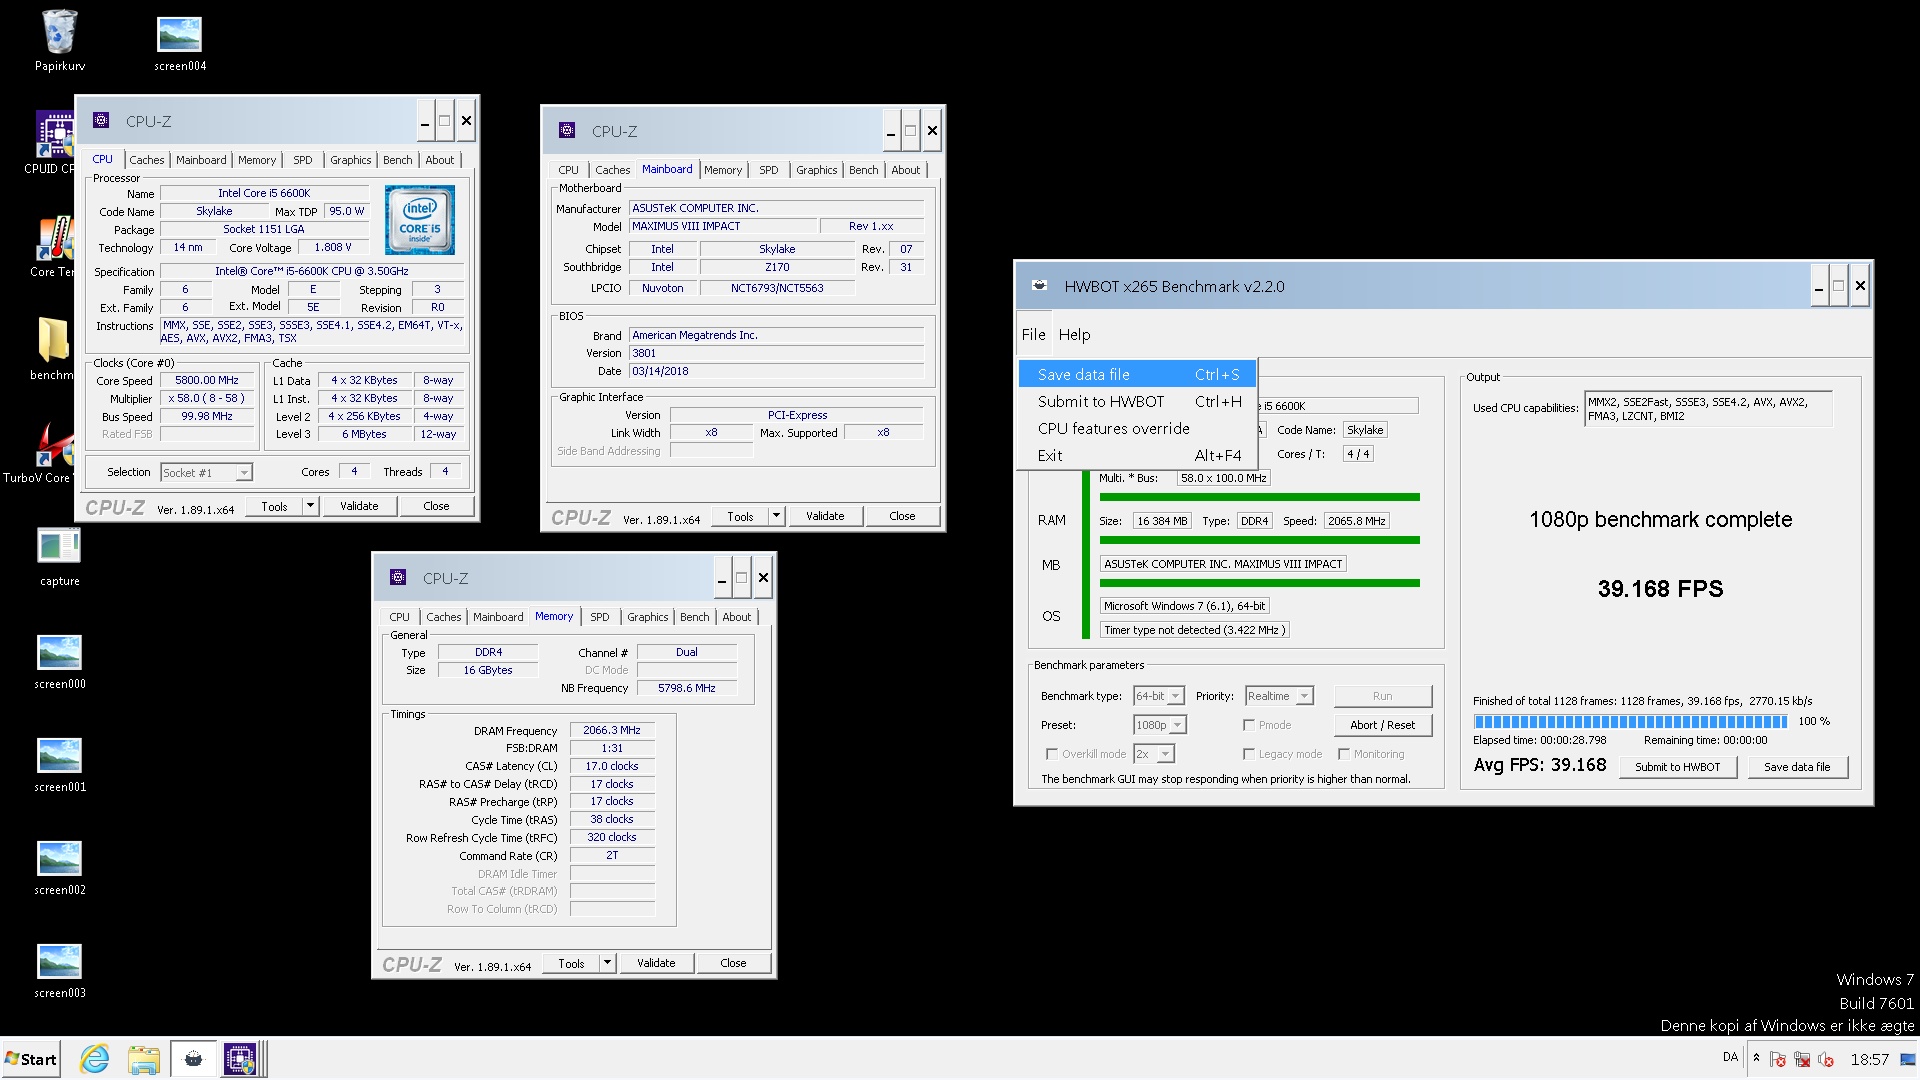The height and width of the screenshot is (1080, 1920).
Task: Click the Tools button in the Memory window
Action: point(572,963)
